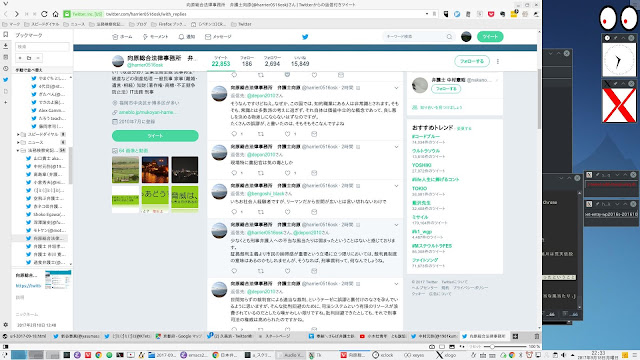640x360 pixels.
Task: Click the settings gear at sidebar bottom
Action: 5,325
